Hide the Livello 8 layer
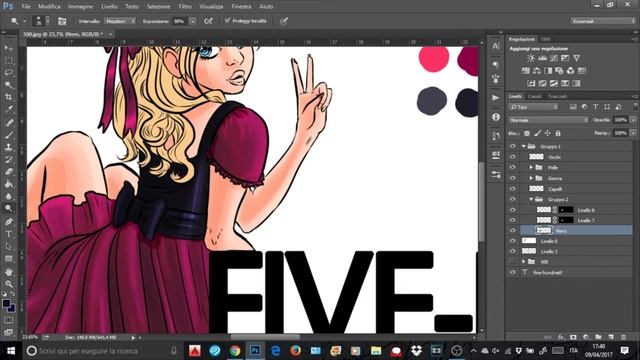The width and height of the screenshot is (640, 360). pyautogui.click(x=513, y=210)
